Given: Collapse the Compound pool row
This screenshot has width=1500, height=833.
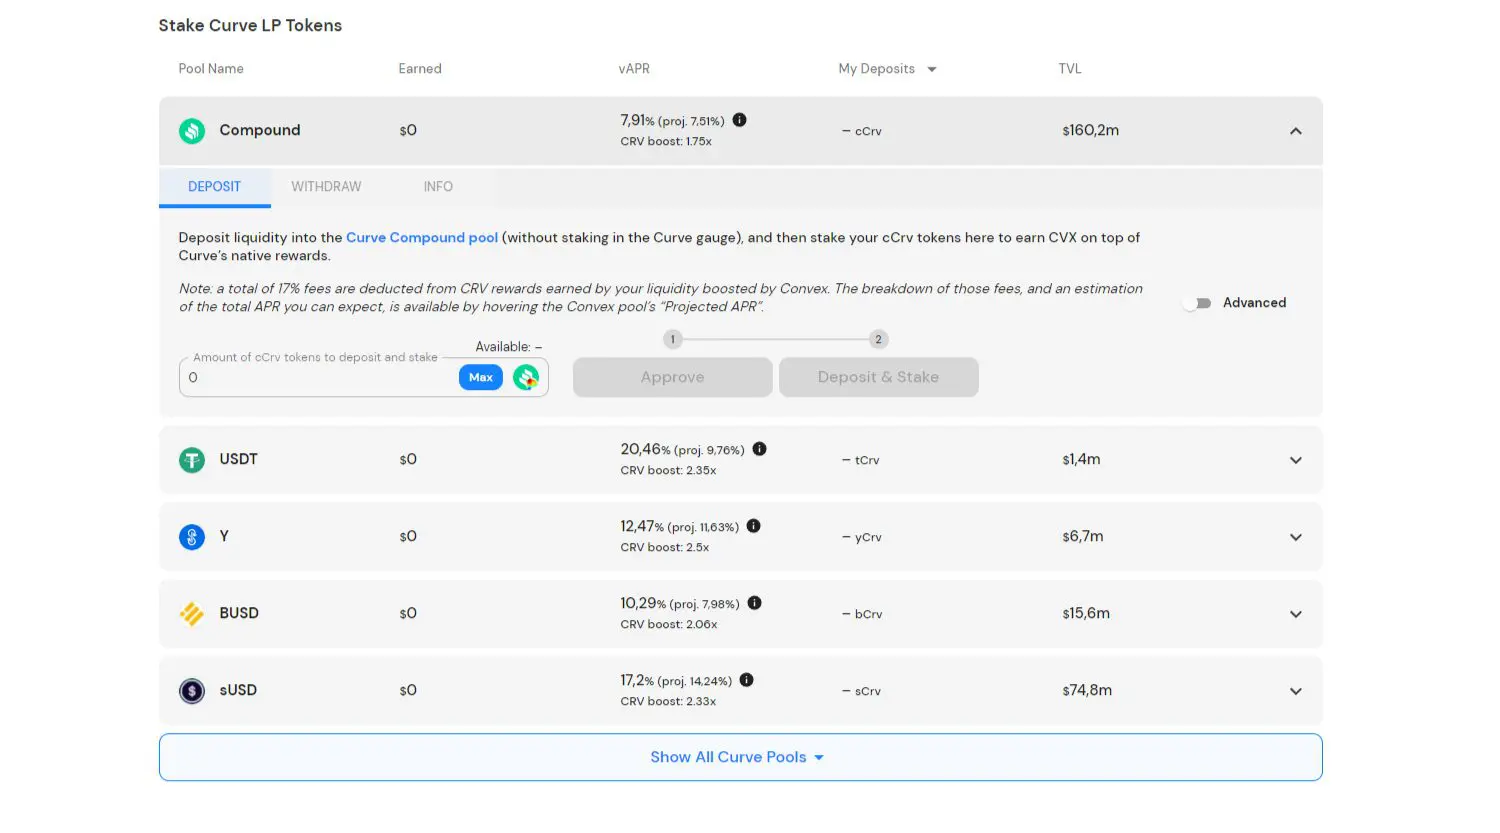Looking at the screenshot, I should [1296, 131].
